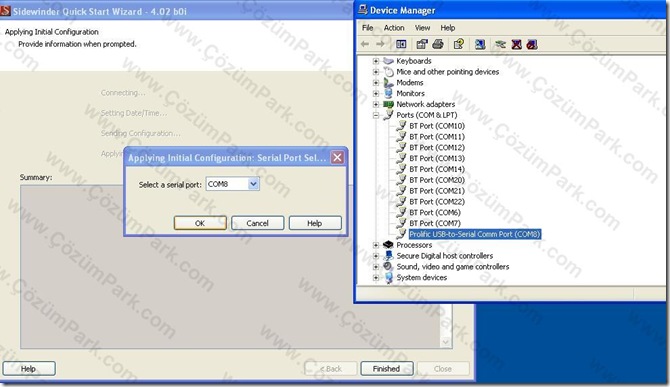
Task: Click plug icon beside Prolific USB-to-Serial port
Action: click(x=401, y=234)
